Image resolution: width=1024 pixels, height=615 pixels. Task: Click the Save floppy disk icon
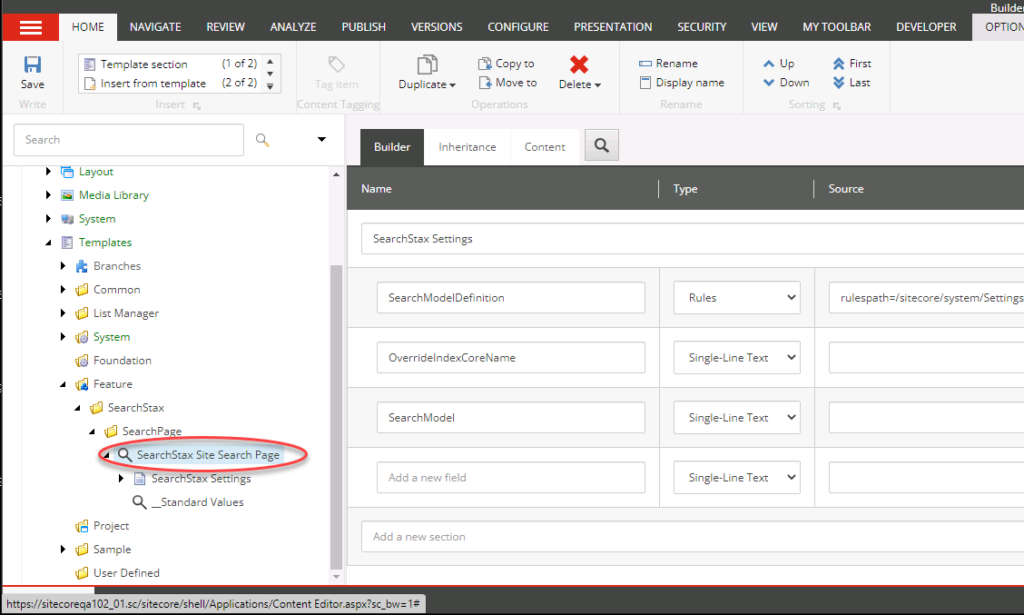coord(32,64)
